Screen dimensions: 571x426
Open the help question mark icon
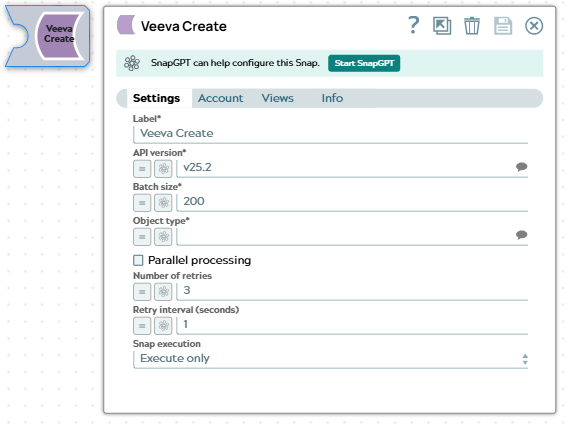tap(413, 25)
